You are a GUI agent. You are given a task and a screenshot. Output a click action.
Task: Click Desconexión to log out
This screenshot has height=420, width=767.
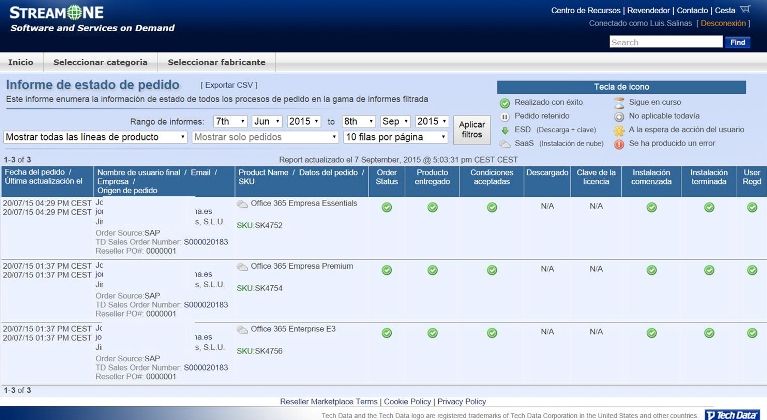[x=723, y=23]
